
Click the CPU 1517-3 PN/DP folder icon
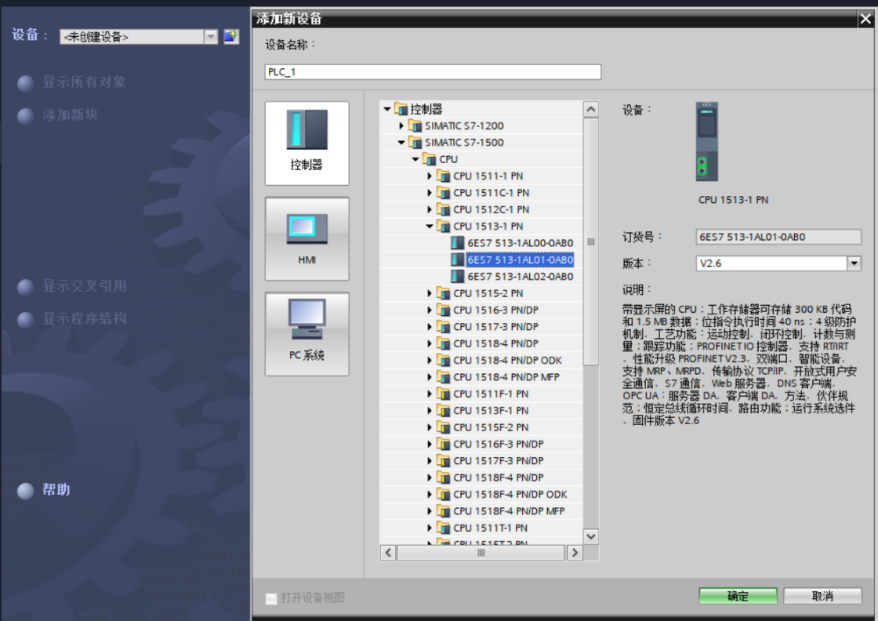tap(443, 327)
